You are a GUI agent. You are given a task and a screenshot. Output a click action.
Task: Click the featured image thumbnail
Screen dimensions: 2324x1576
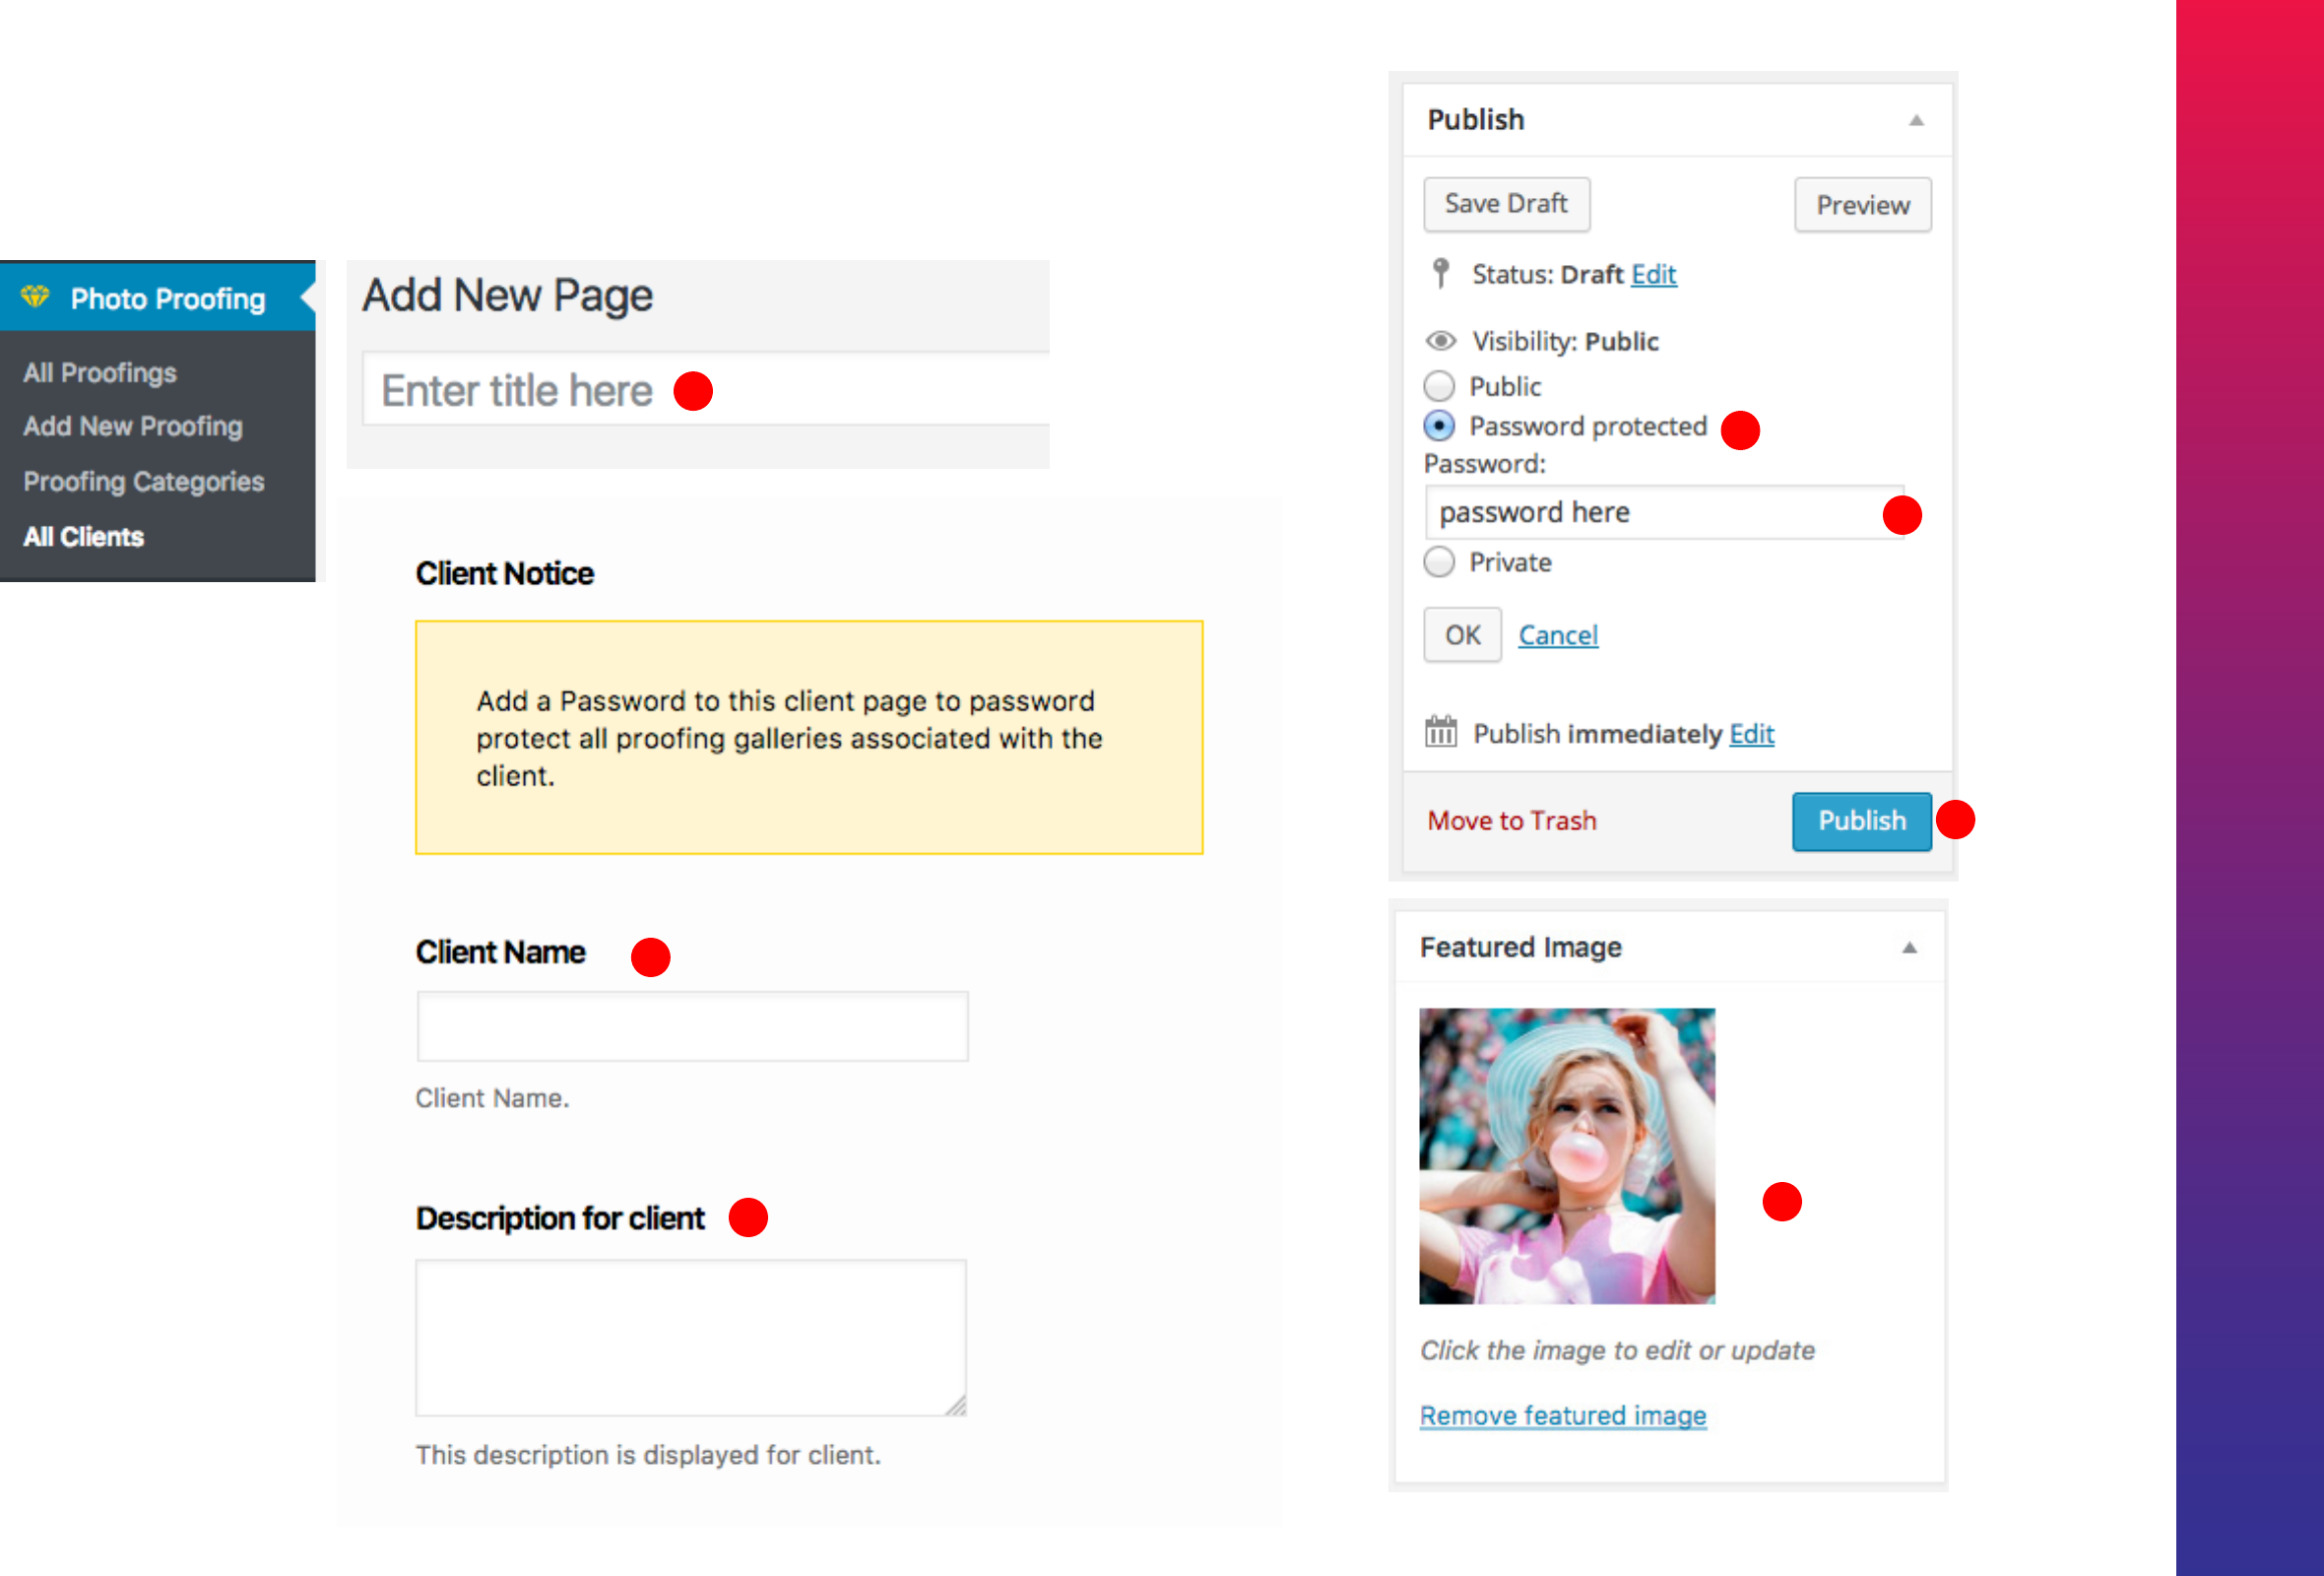pyautogui.click(x=1567, y=1155)
